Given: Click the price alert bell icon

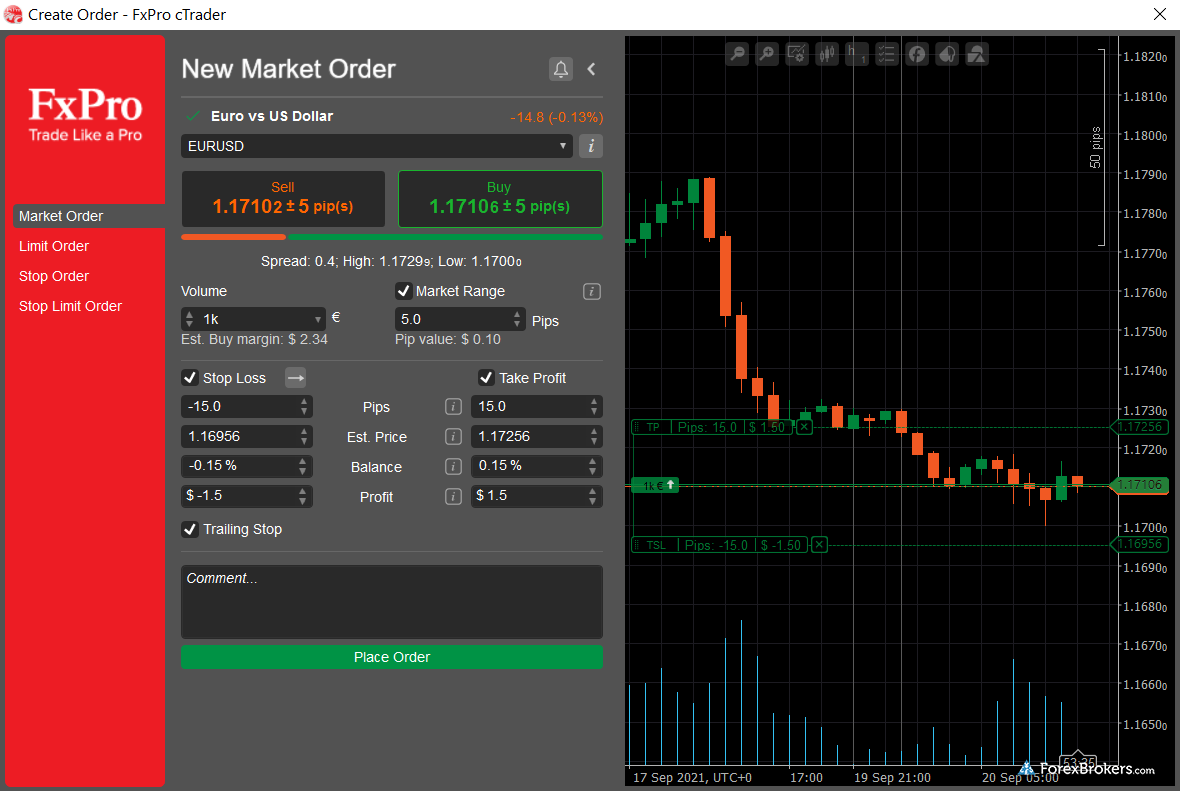Looking at the screenshot, I should coord(561,69).
